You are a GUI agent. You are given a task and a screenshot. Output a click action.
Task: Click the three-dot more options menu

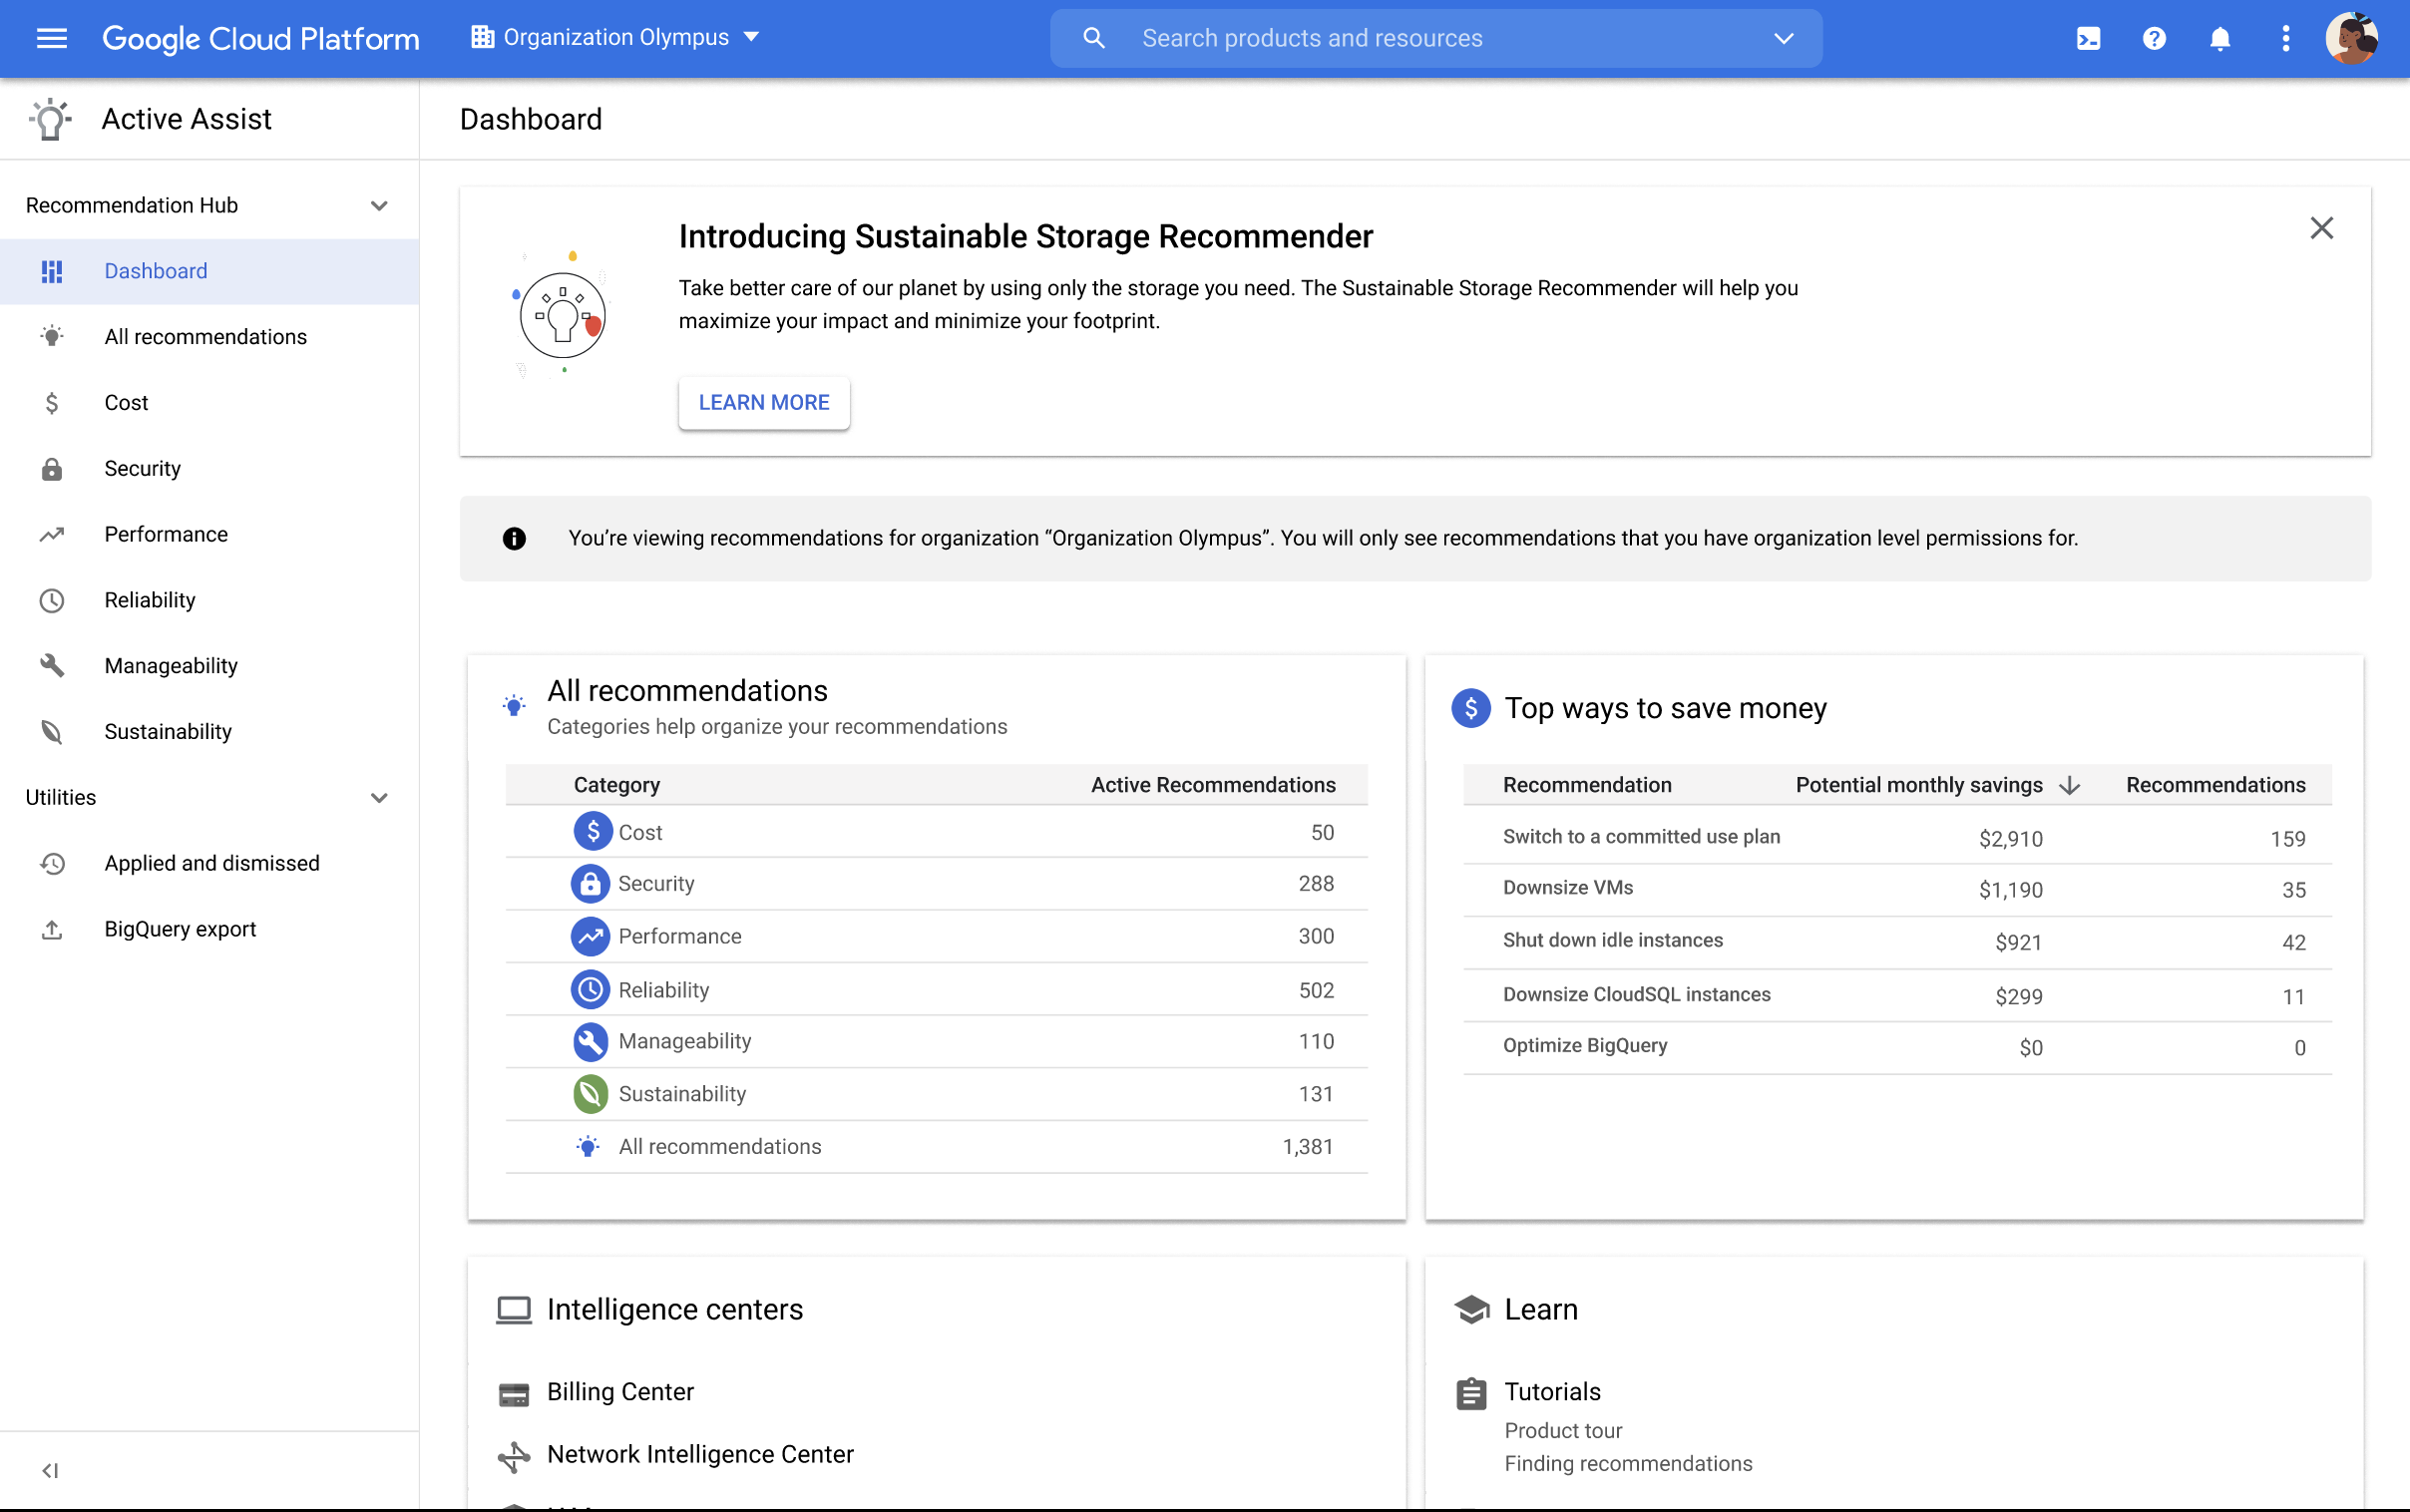pos(2286,38)
